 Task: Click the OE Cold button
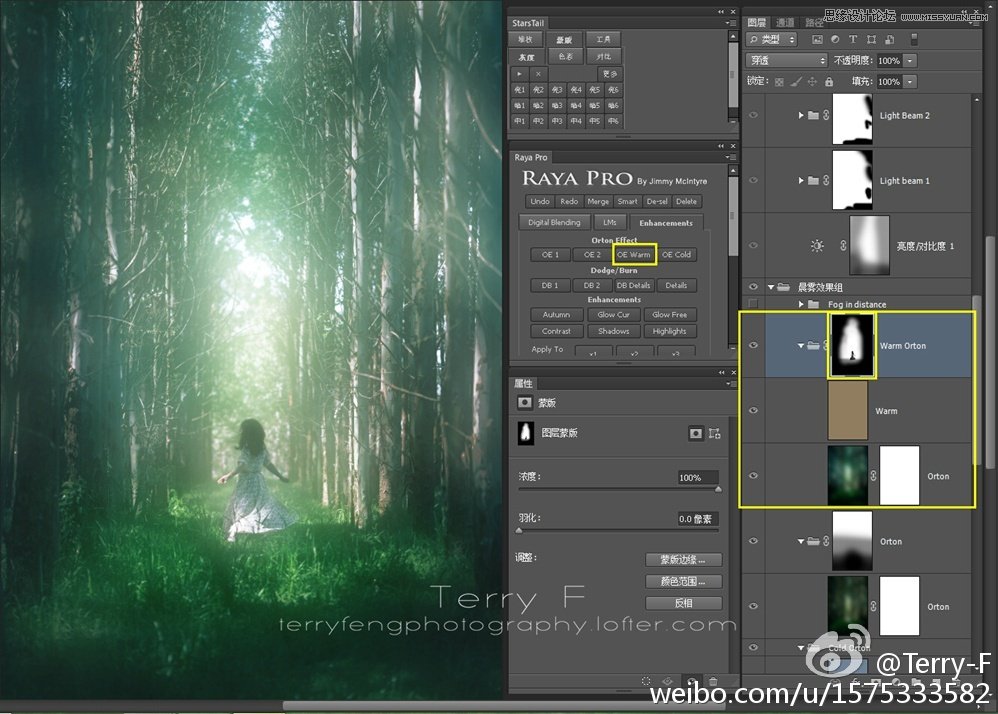676,255
